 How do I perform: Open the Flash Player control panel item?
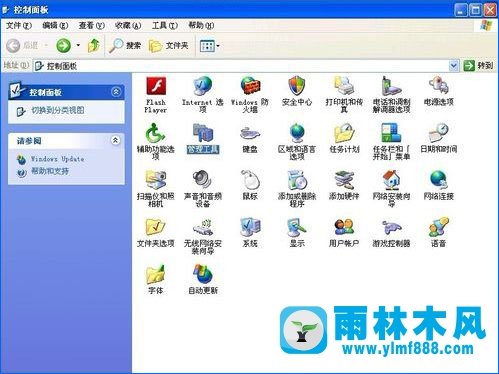[x=156, y=95]
